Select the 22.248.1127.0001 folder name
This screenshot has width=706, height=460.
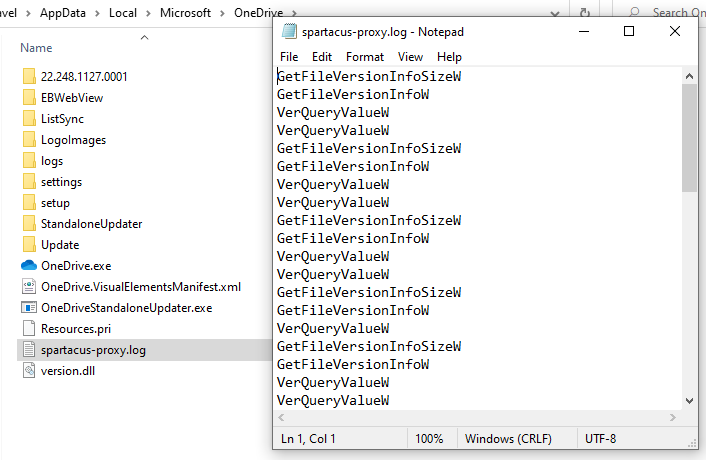[84, 77]
